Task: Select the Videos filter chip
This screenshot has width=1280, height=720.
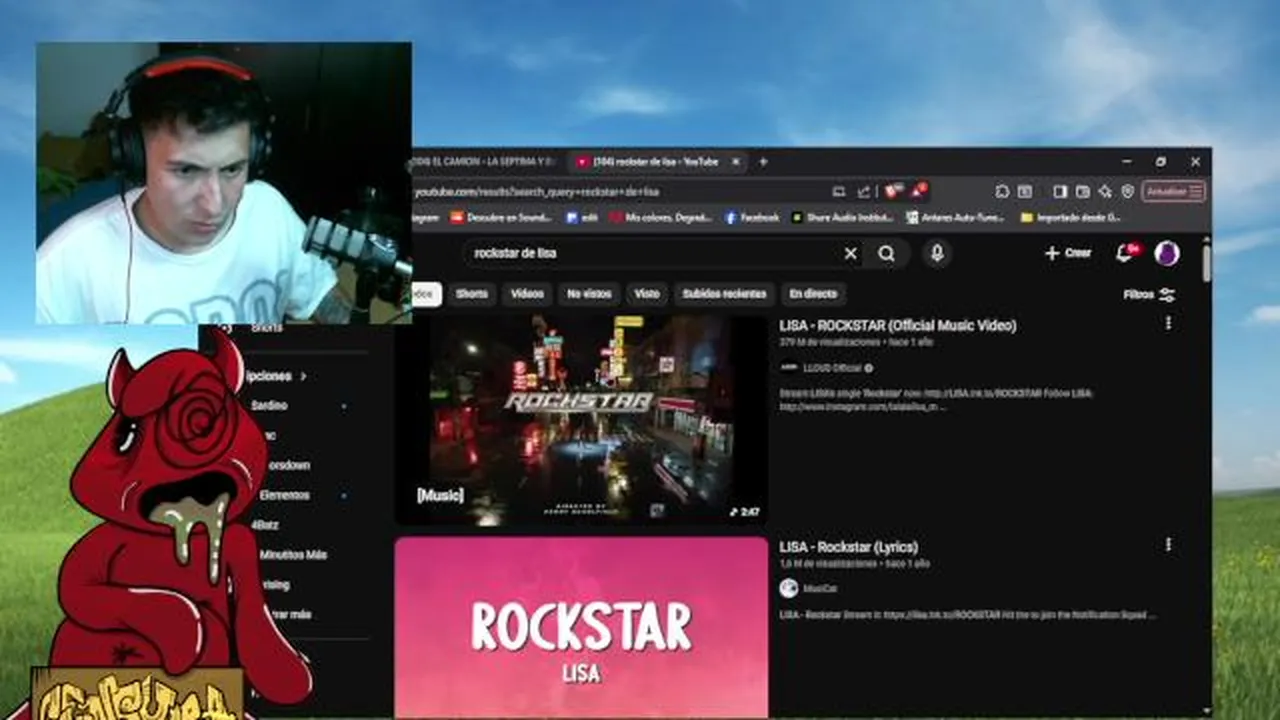Action: coord(527,293)
